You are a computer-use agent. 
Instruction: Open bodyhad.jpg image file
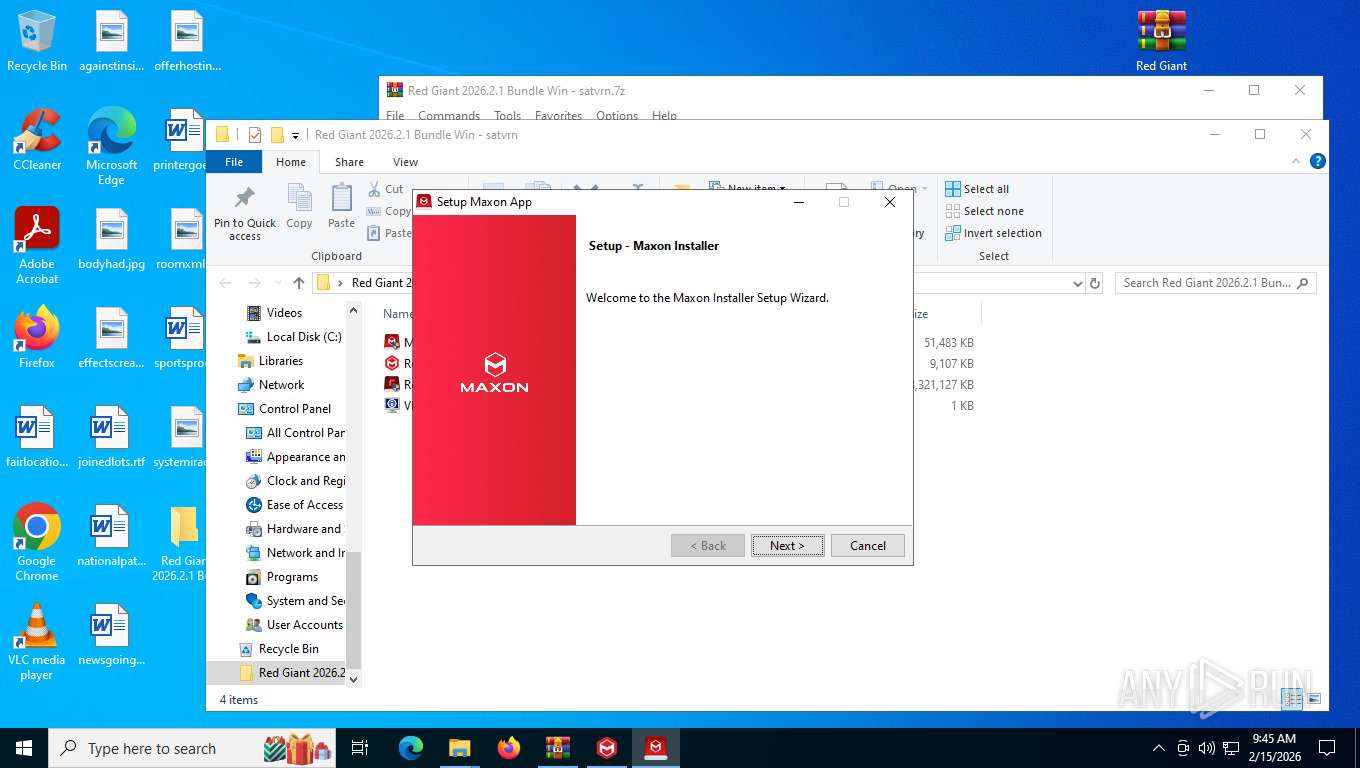111,240
